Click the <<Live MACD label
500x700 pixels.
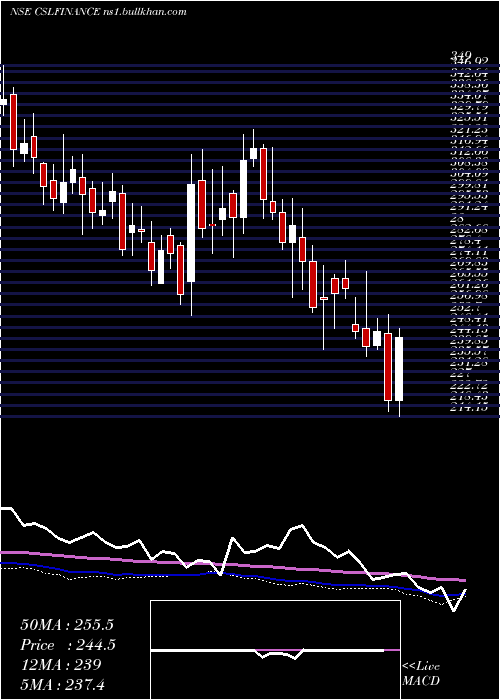[x=421, y=673]
